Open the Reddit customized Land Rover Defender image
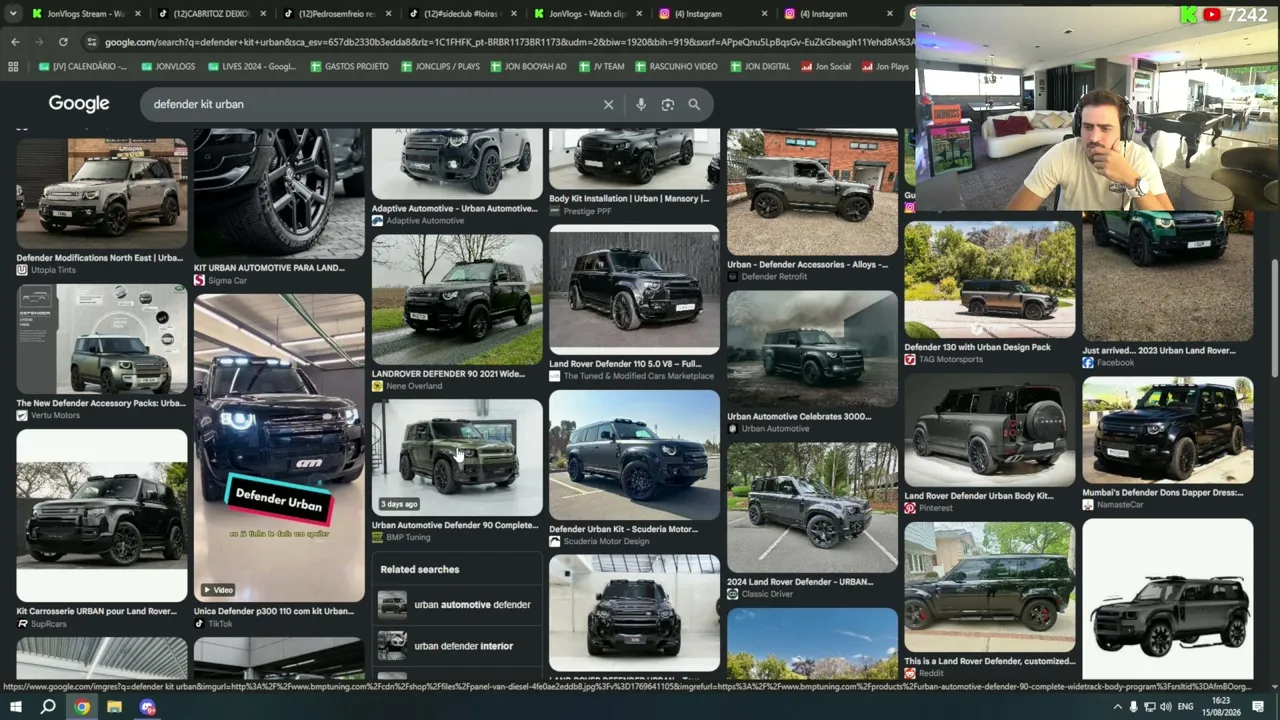Viewport: 1280px width, 720px height. pos(990,587)
